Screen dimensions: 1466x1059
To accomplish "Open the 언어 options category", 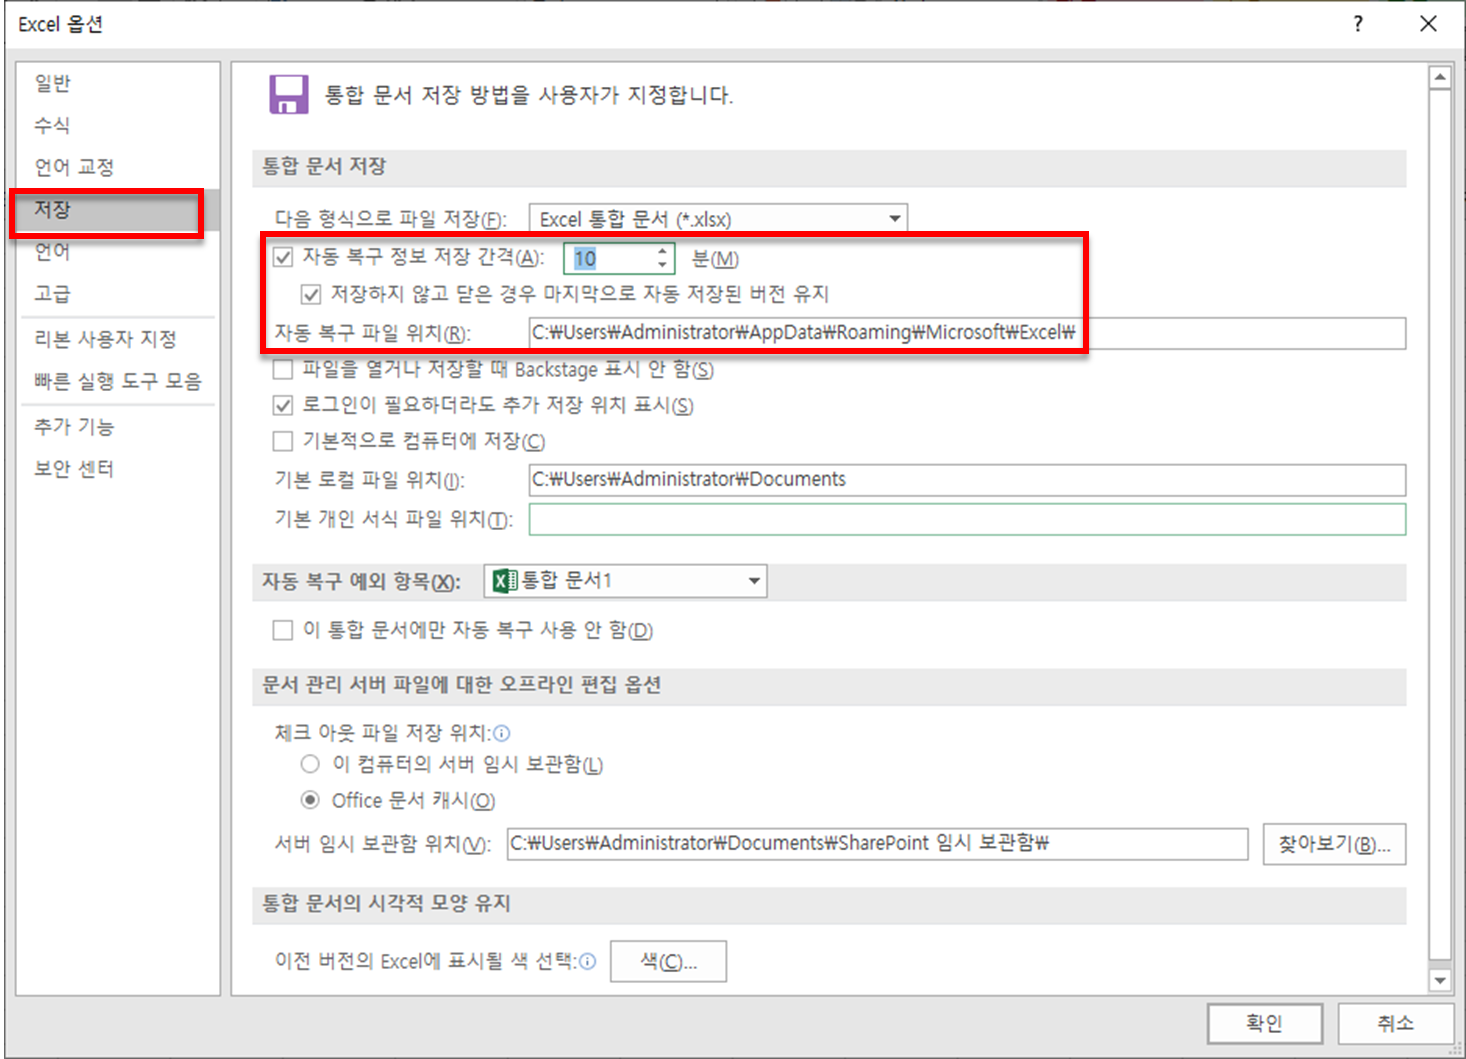I will click(x=118, y=252).
